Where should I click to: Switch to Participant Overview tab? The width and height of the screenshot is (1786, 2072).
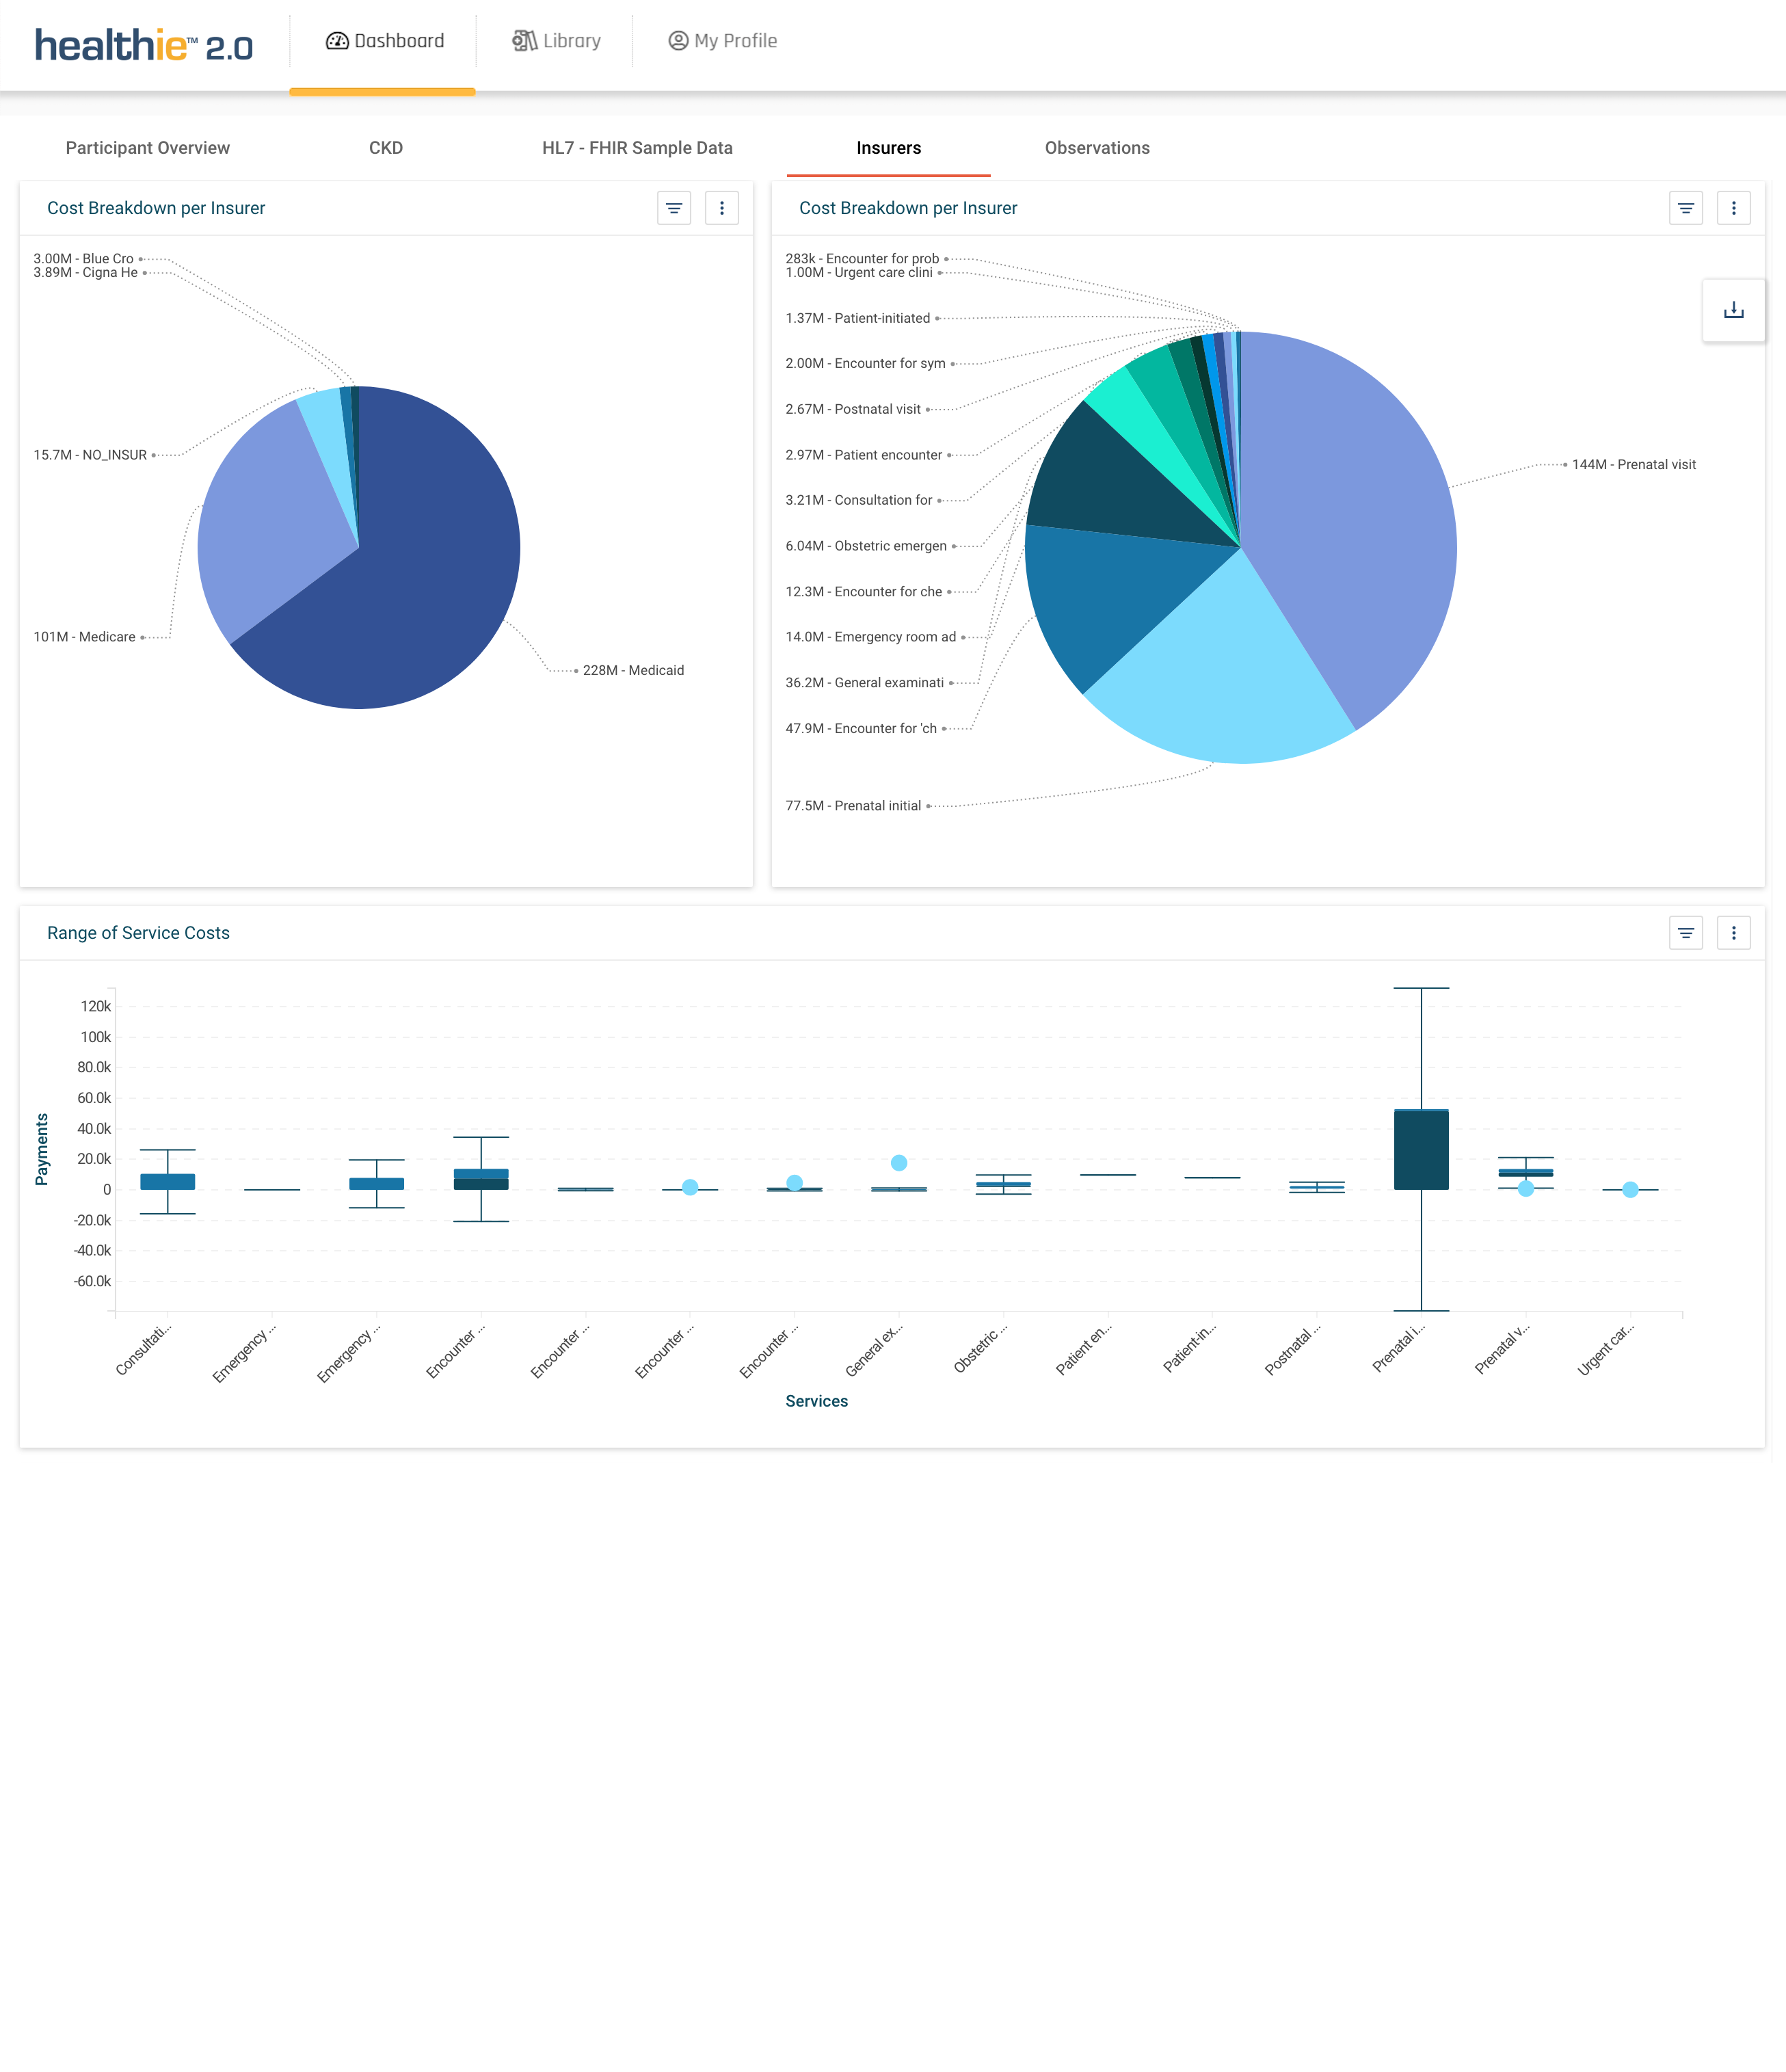coord(148,148)
